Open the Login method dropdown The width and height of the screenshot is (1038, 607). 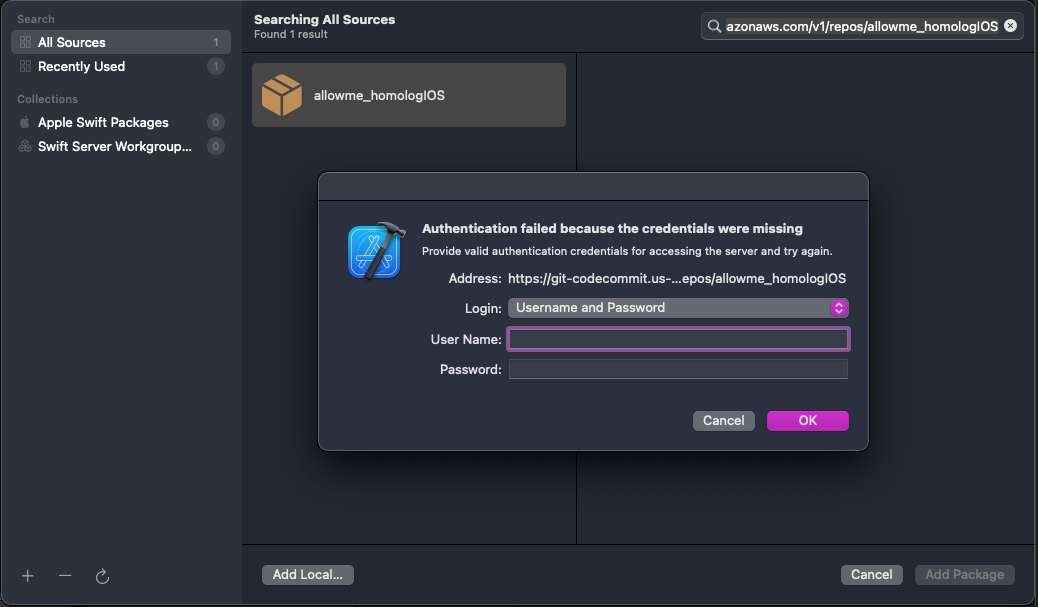click(678, 308)
